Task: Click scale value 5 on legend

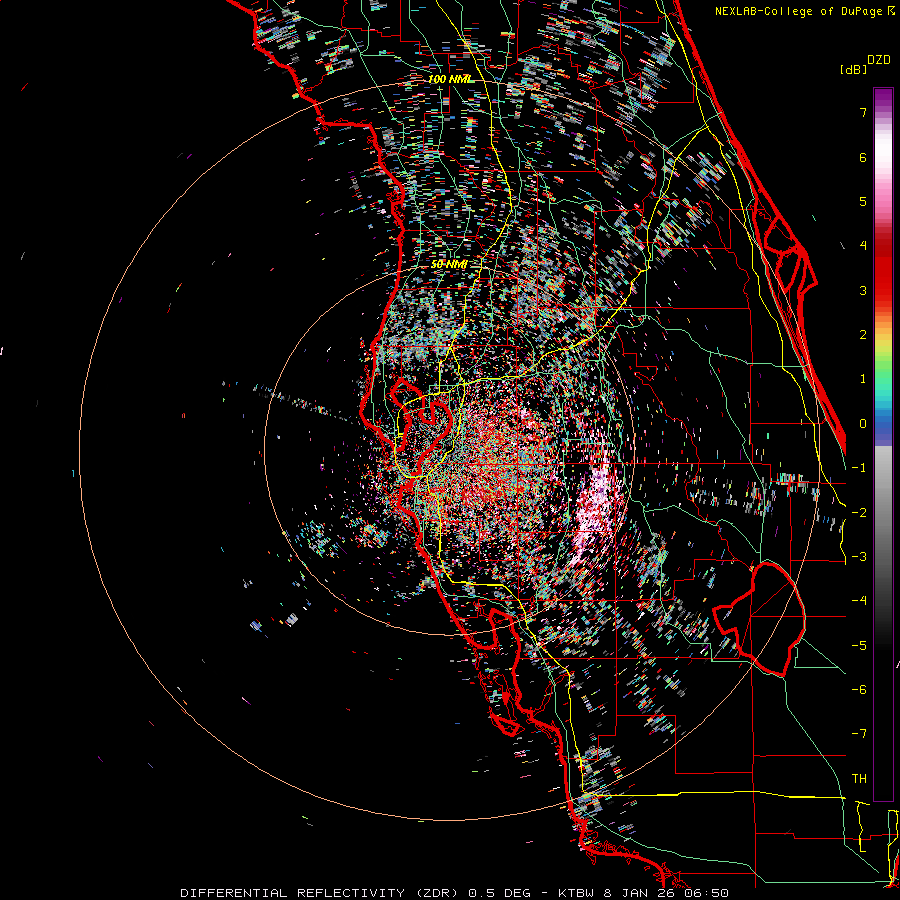Action: (863, 201)
